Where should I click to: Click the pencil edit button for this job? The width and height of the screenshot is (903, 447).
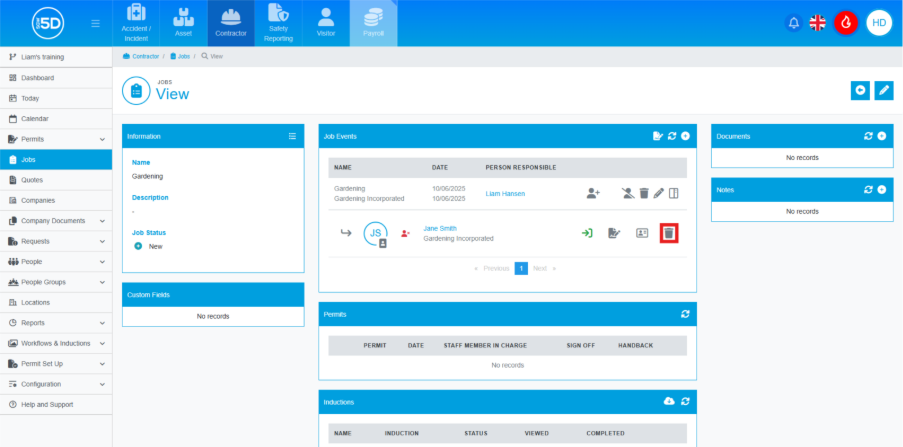pyautogui.click(x=883, y=91)
